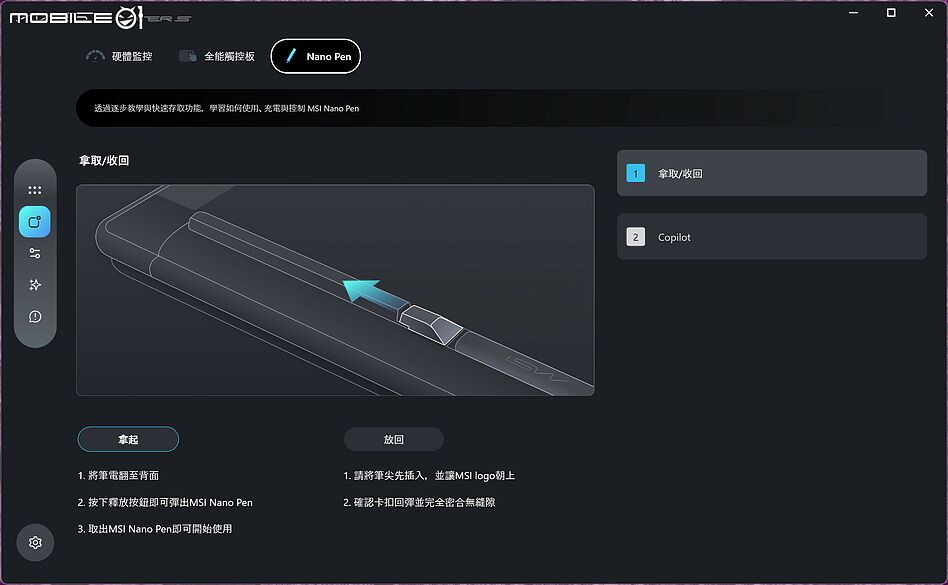Expand the 拿取/收回 tutorial step panel
Screen dimensions: 948x585
(771, 172)
